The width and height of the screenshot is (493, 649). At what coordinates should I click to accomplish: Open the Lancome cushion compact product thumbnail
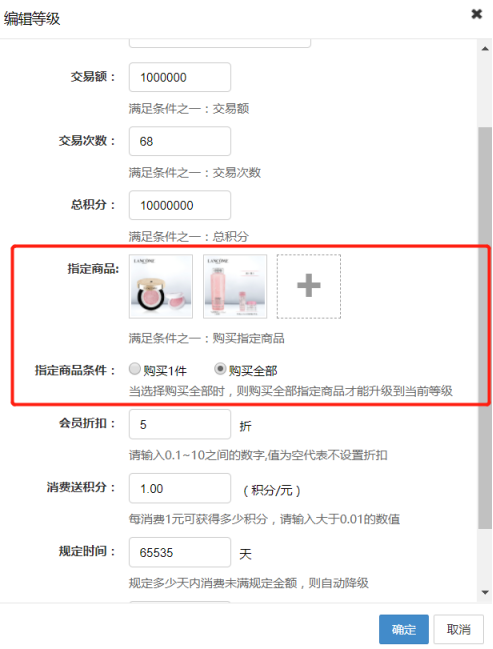coord(161,286)
